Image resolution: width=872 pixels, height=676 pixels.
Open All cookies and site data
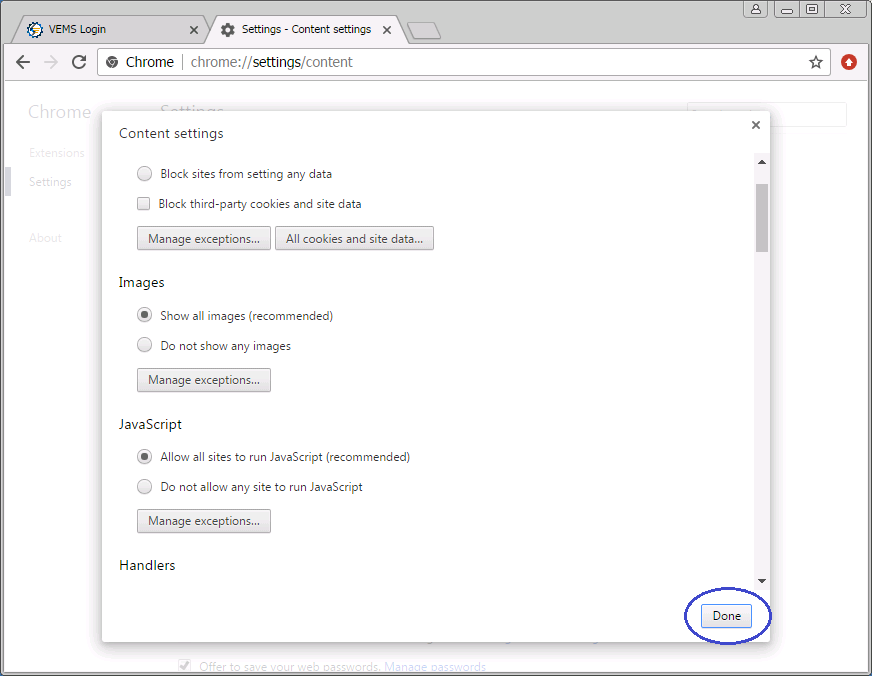[354, 239]
